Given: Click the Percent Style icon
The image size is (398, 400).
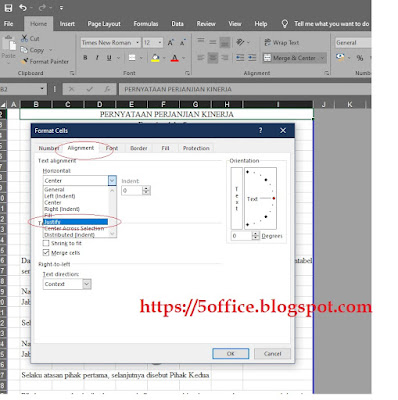Looking at the screenshot, I should pyautogui.click(x=360, y=58).
